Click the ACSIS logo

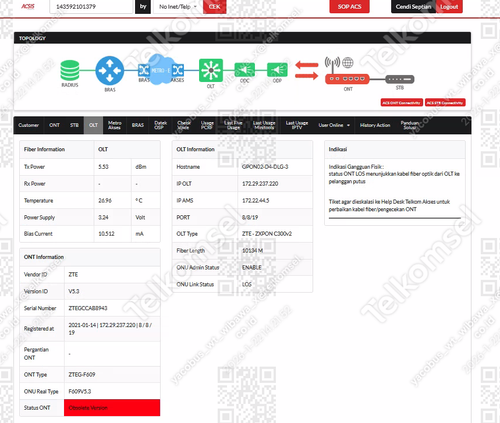click(x=28, y=6)
